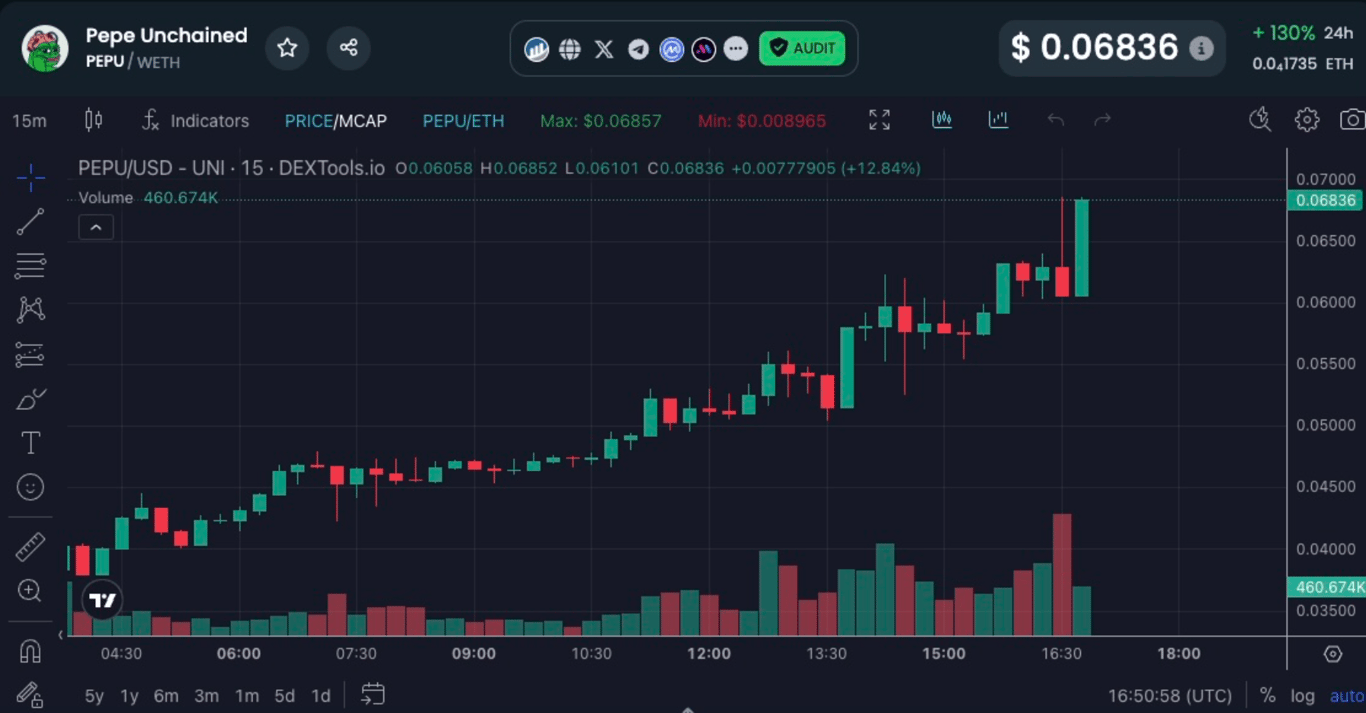Select the crosshair cursor tool
1366x713 pixels.
[30, 178]
